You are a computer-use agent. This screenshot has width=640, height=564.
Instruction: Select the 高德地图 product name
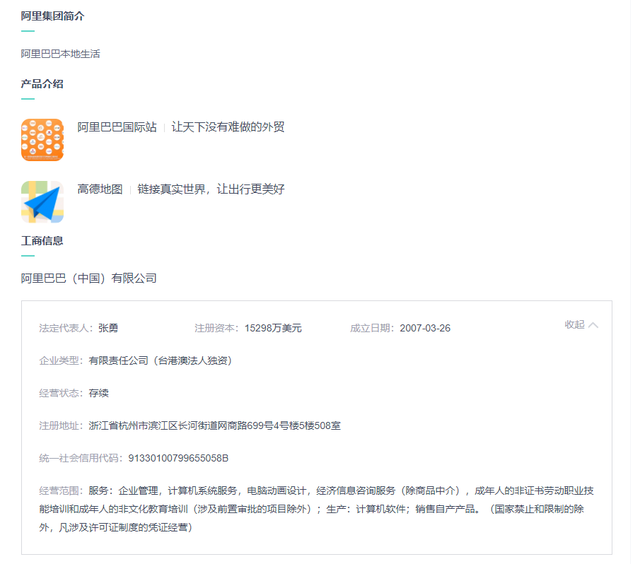(x=100, y=189)
